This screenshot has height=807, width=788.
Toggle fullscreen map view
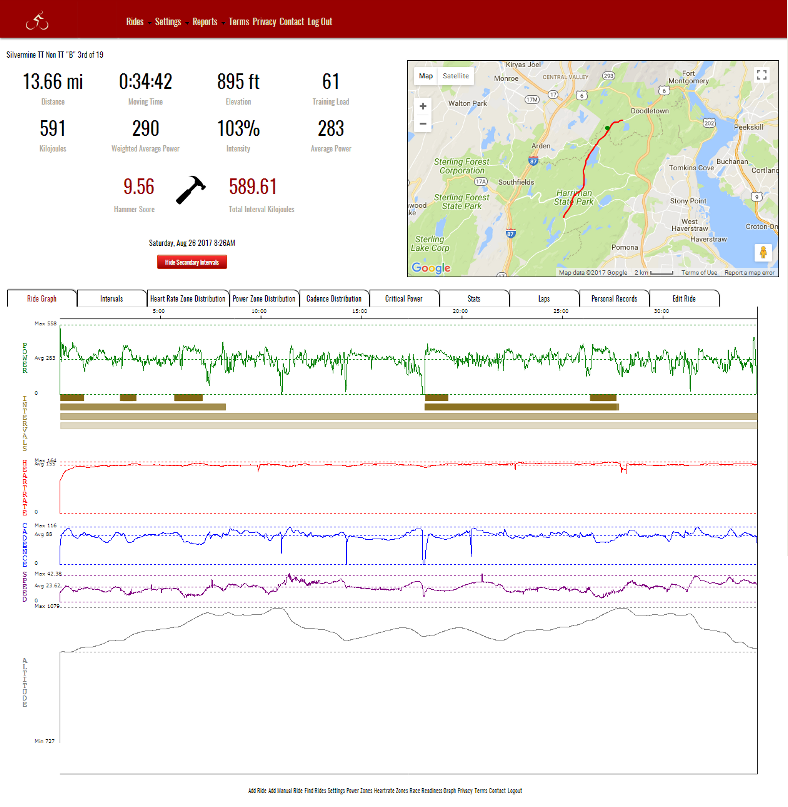click(x=761, y=75)
